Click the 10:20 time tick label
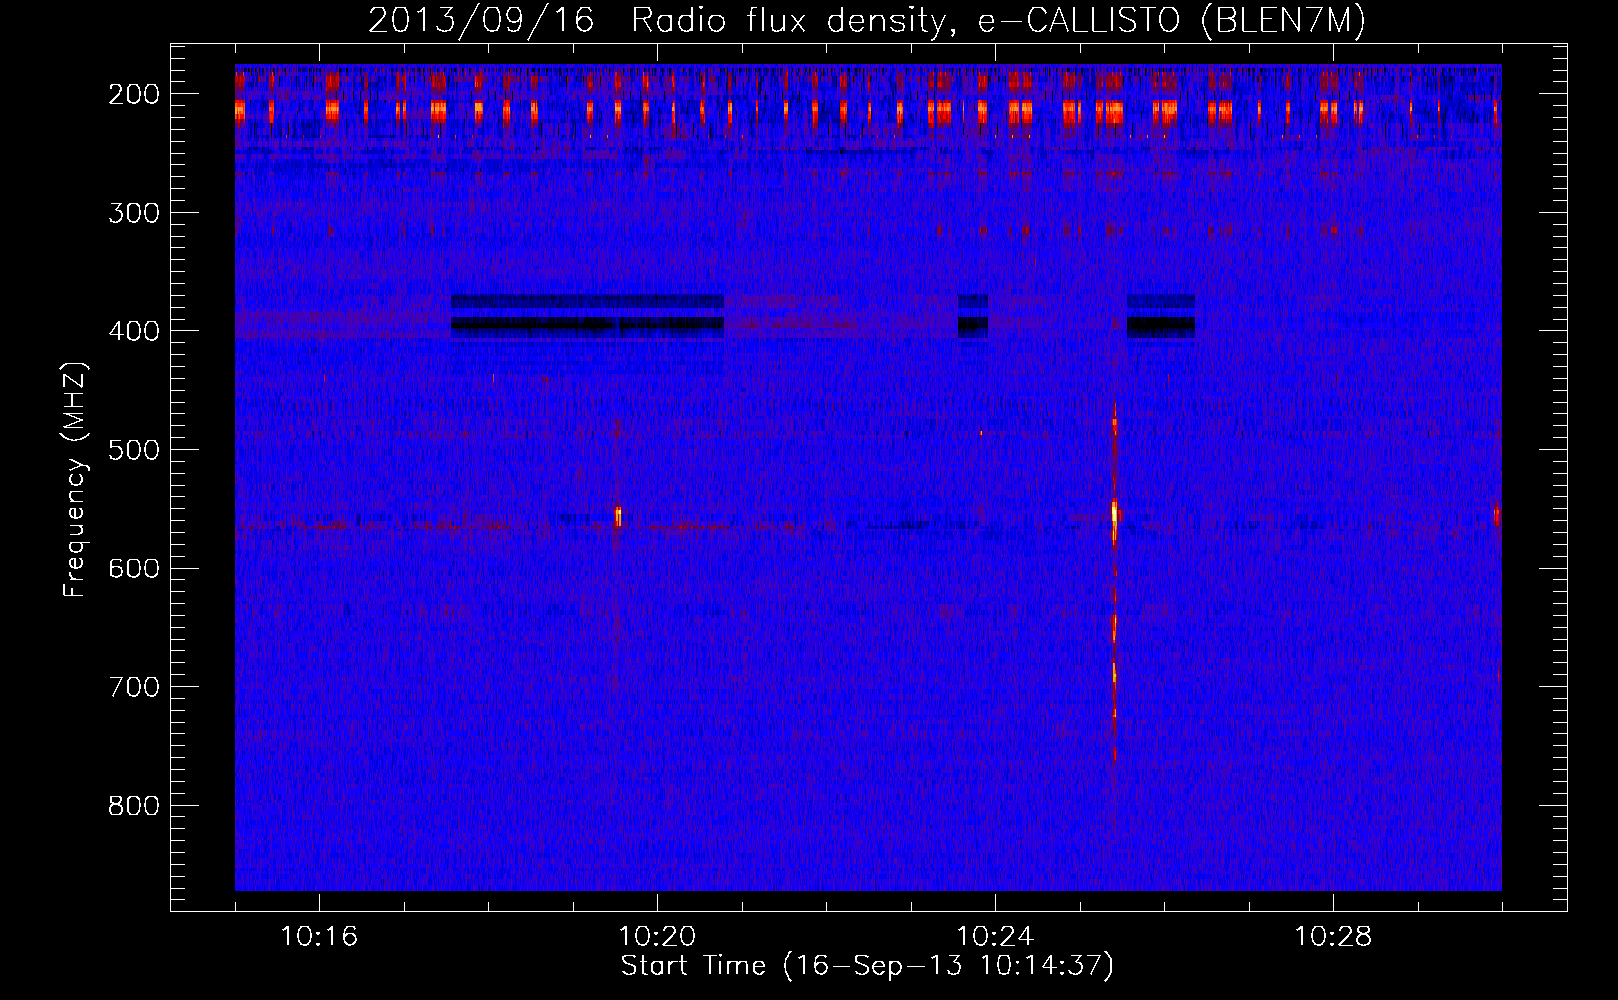 [657, 937]
